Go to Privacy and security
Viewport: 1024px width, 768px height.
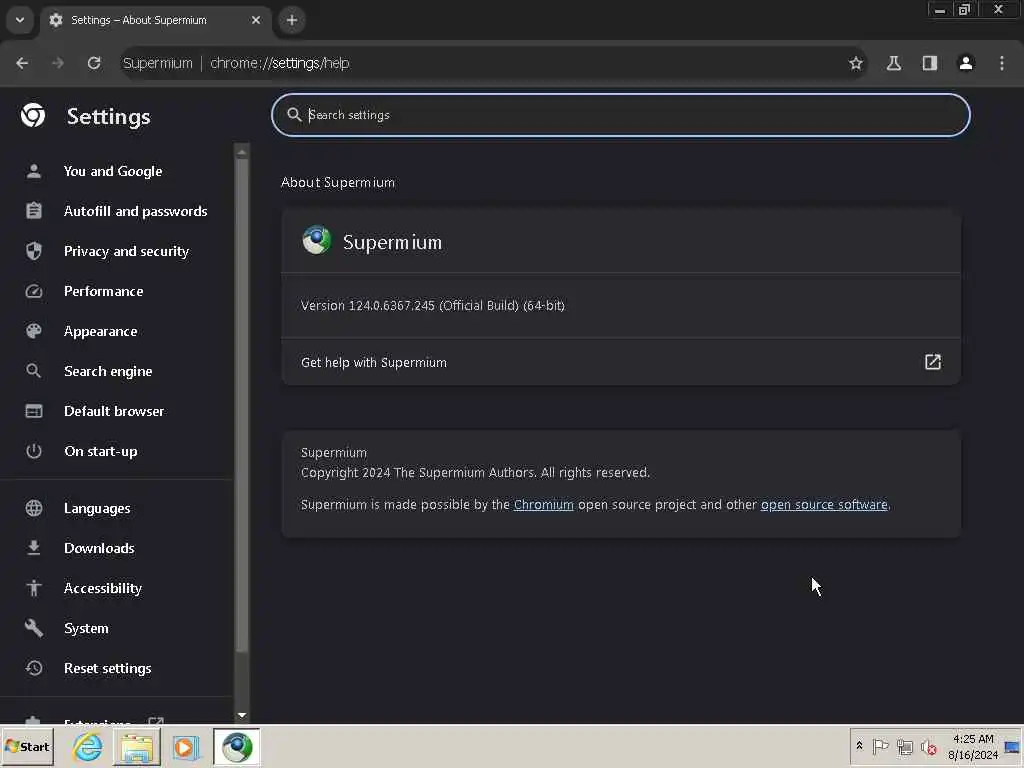point(126,251)
